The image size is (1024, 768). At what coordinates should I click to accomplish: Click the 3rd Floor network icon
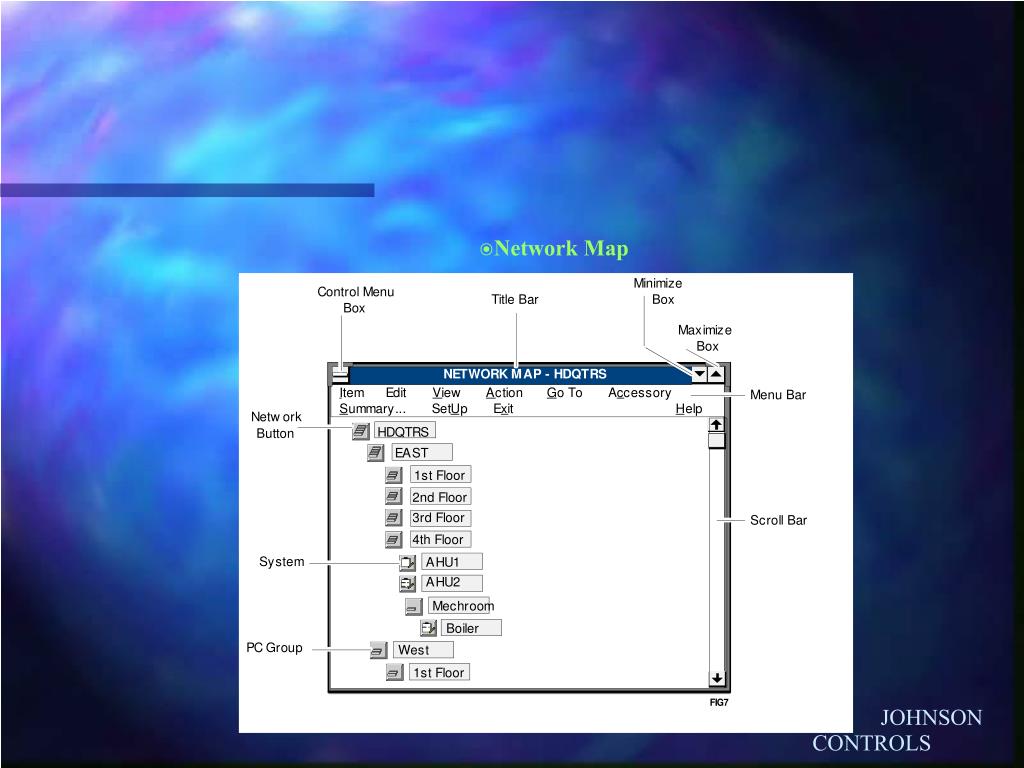(x=394, y=517)
